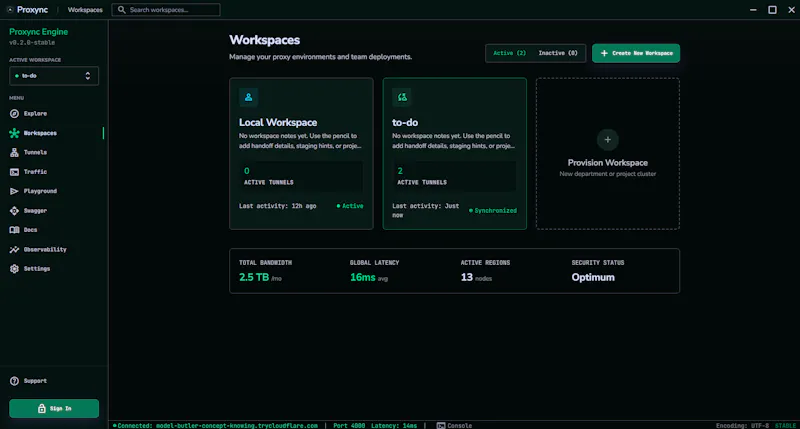Open the Console button in status bar
This screenshot has width=800, height=429.
tap(454, 425)
